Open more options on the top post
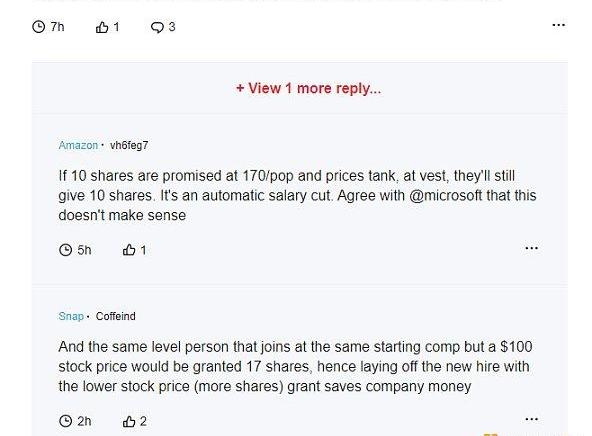The width and height of the screenshot is (592, 436). click(558, 25)
